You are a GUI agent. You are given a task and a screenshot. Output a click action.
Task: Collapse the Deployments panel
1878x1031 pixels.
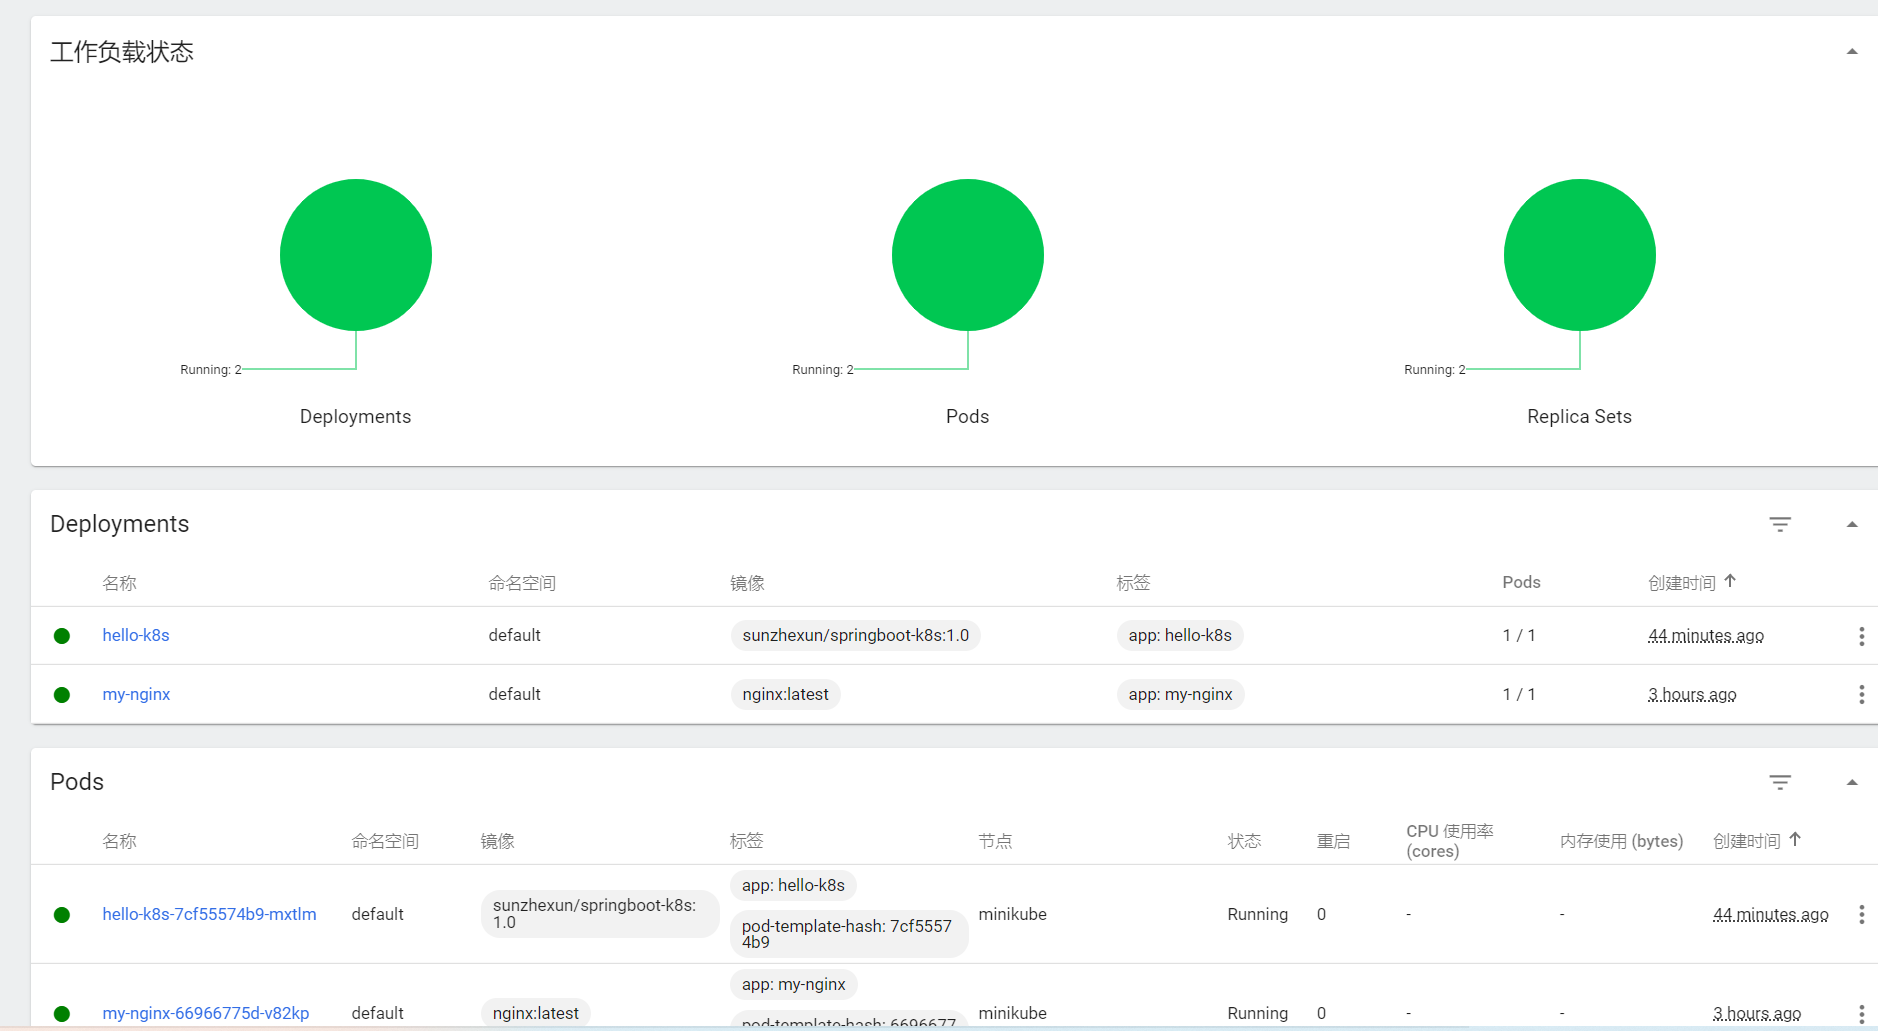click(x=1852, y=524)
